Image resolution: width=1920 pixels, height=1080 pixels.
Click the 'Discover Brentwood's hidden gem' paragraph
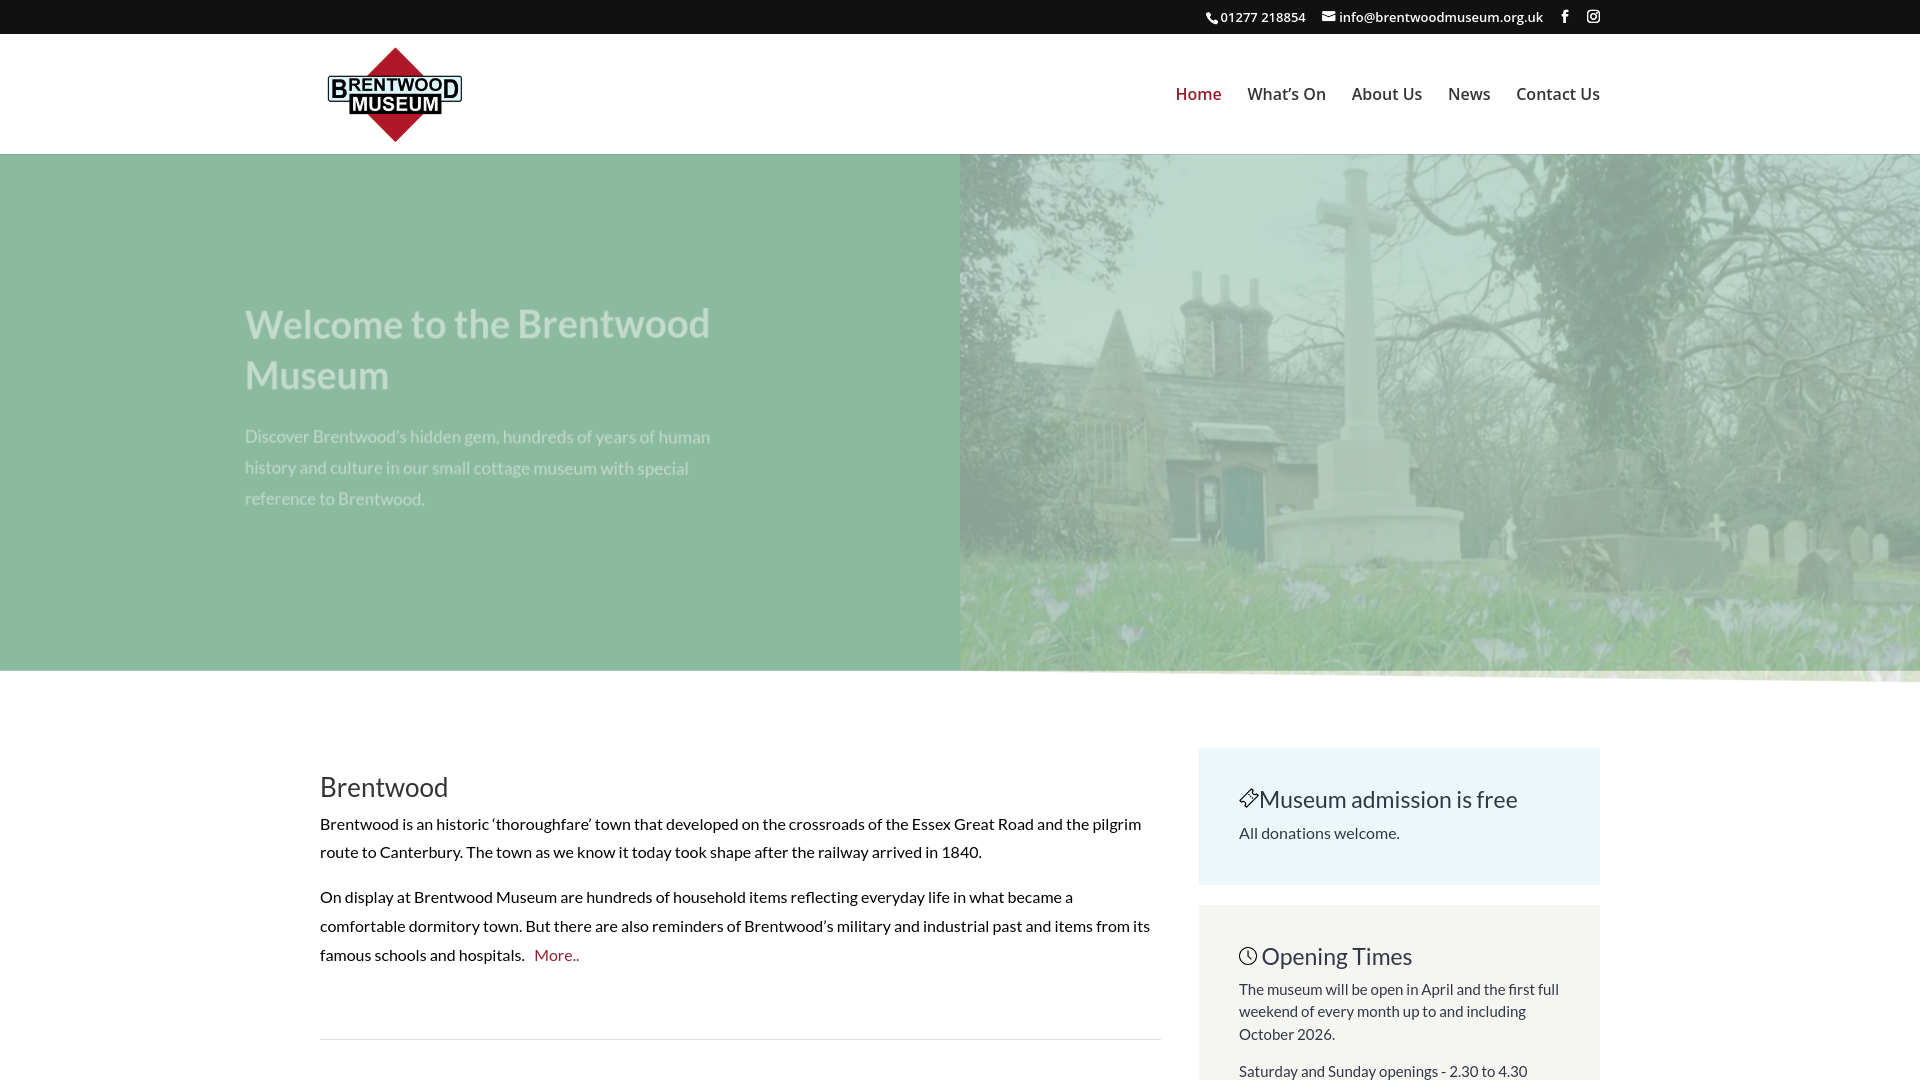coord(478,467)
